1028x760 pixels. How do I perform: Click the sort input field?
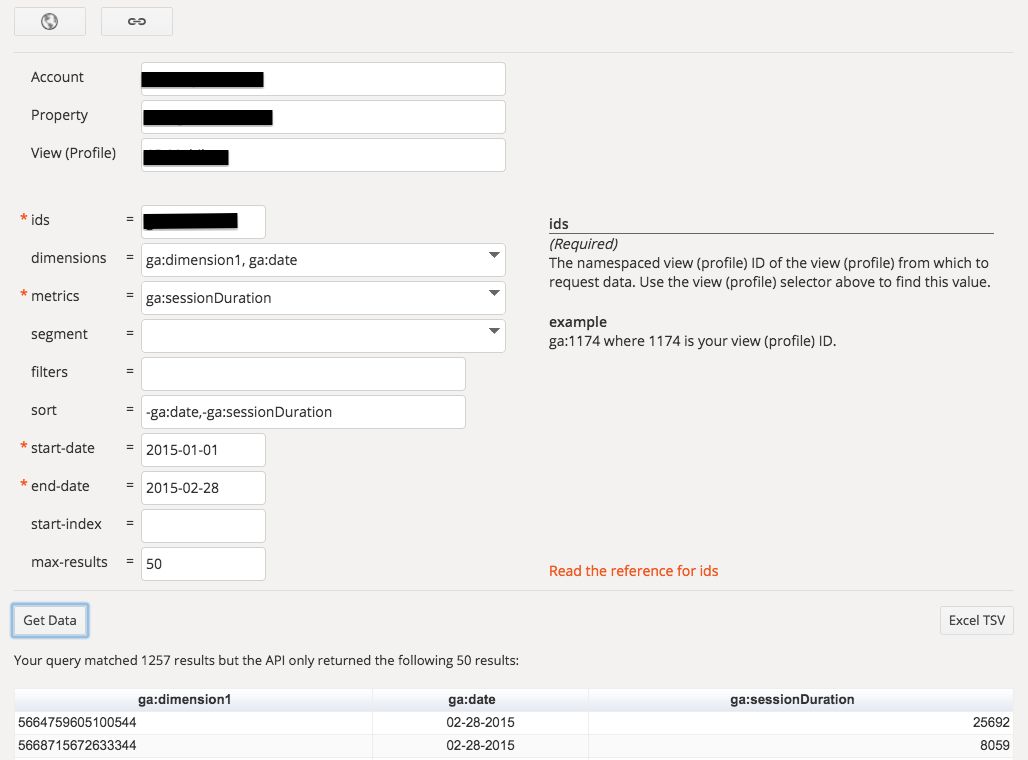(x=303, y=411)
